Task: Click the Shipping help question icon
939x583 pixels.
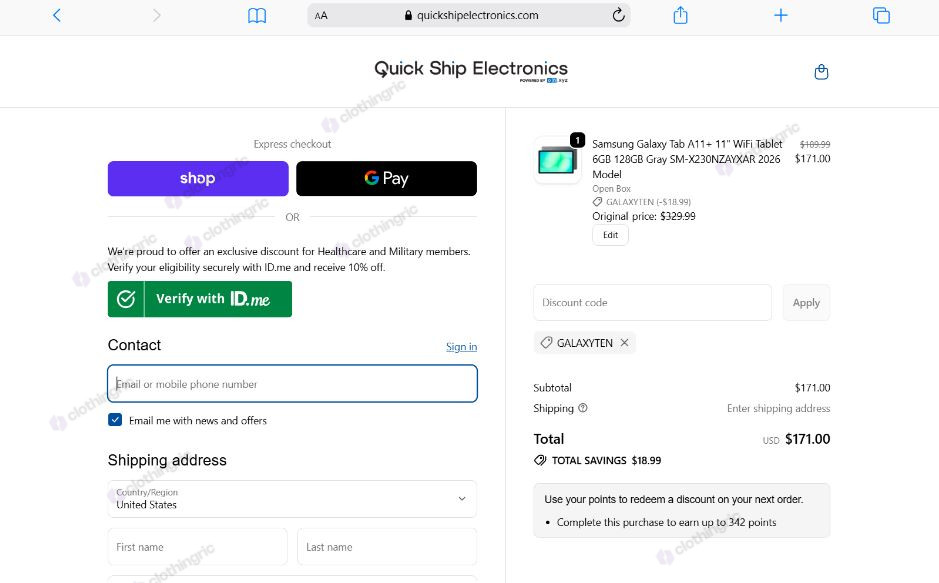Action: click(583, 408)
